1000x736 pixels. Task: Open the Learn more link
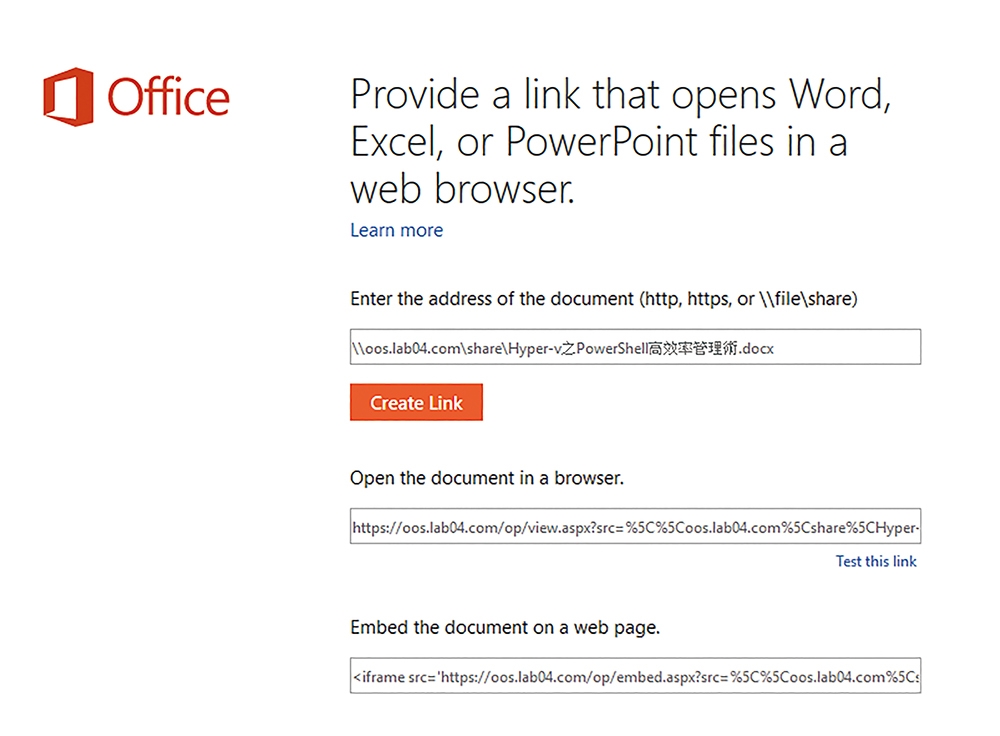[x=396, y=230]
